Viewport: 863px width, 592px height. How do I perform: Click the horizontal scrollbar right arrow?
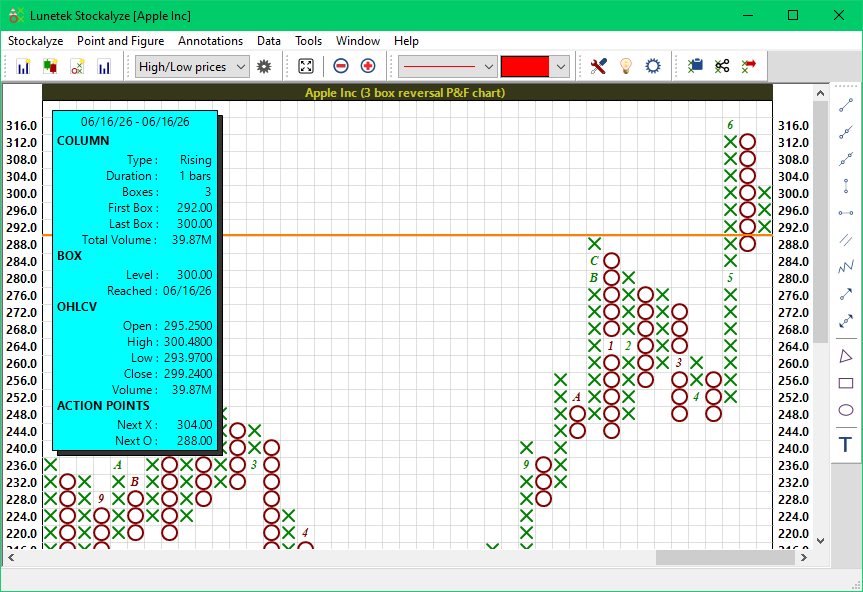coord(804,557)
